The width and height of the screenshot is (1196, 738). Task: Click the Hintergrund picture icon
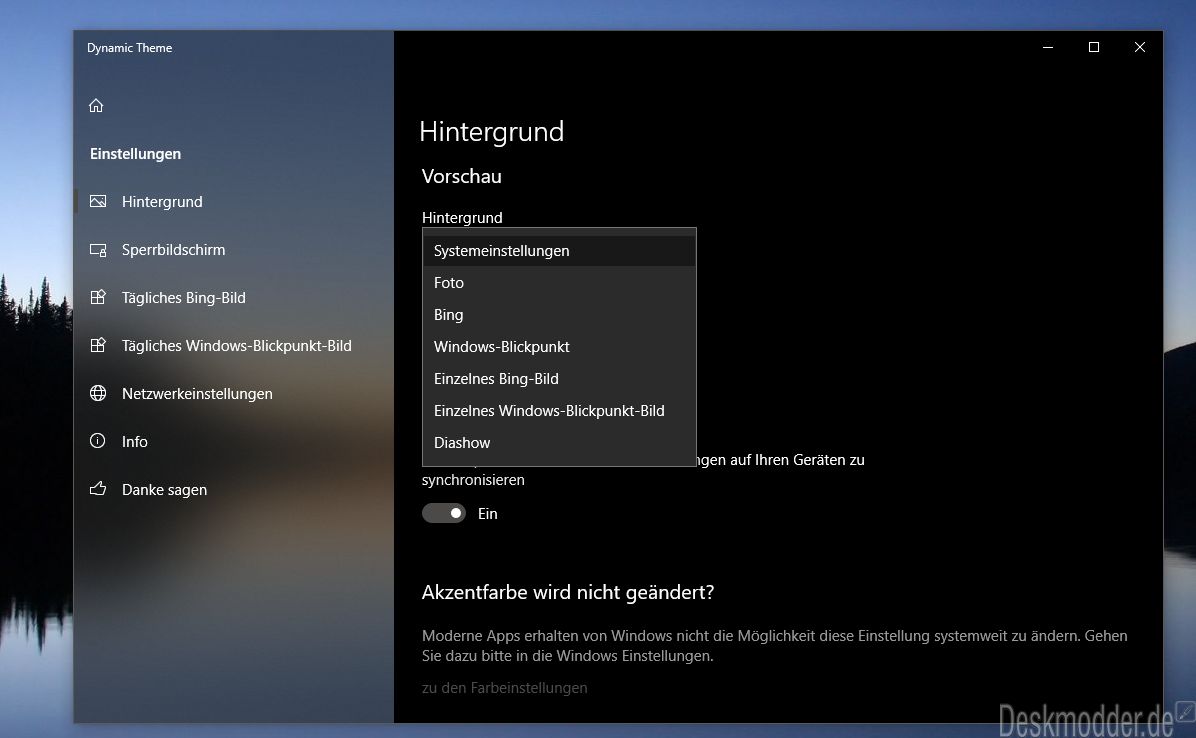[98, 201]
